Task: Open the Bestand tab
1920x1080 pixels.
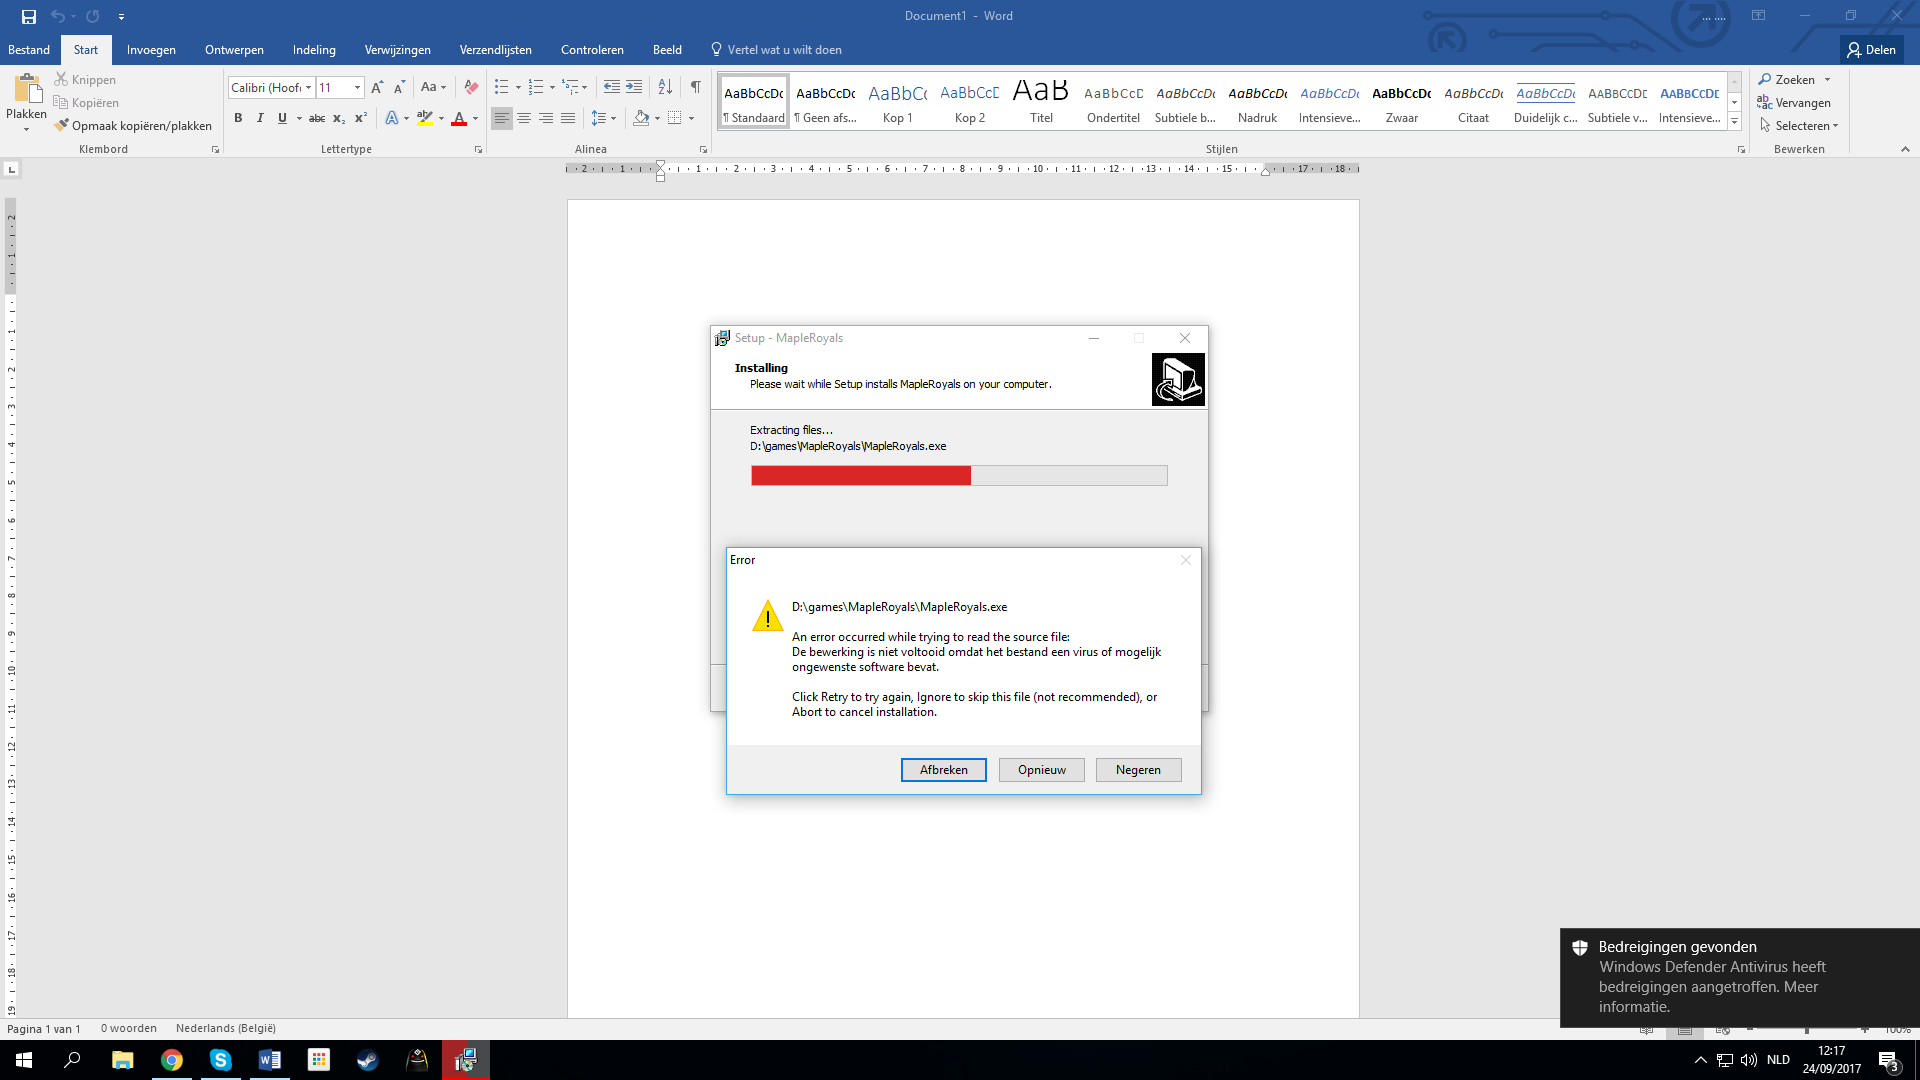Action: (29, 50)
